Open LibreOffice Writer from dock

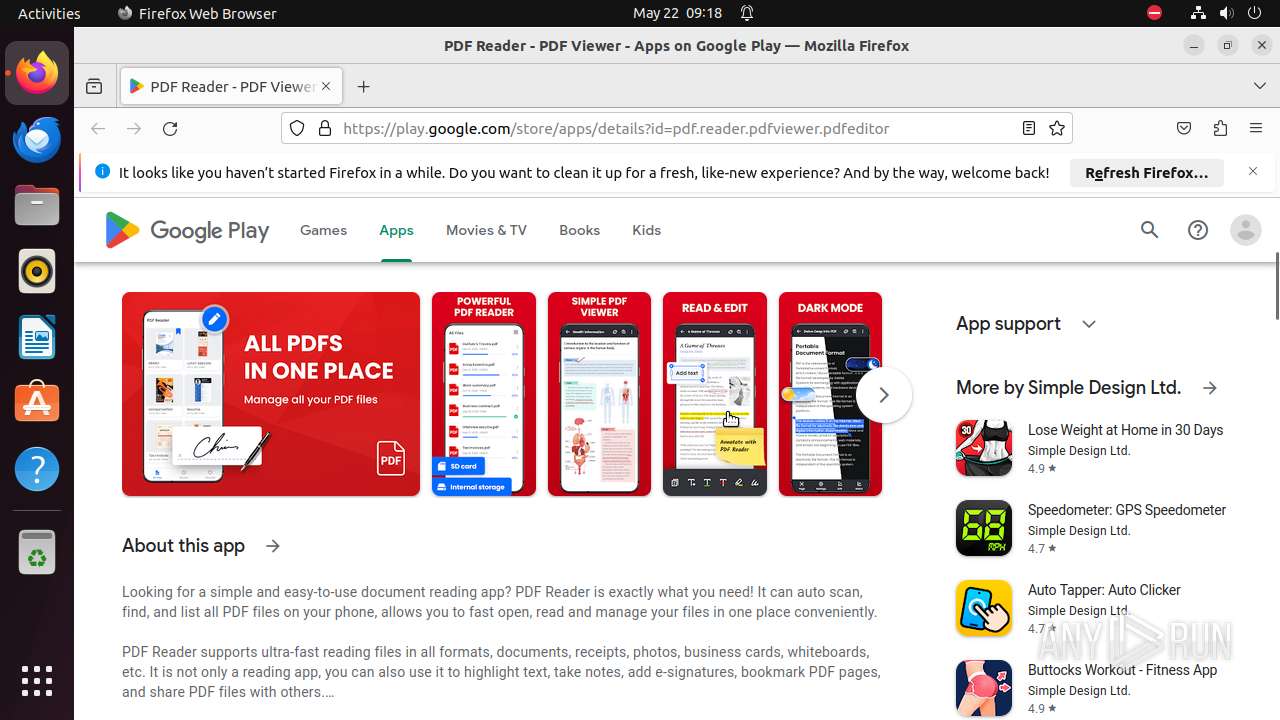[x=37, y=337]
